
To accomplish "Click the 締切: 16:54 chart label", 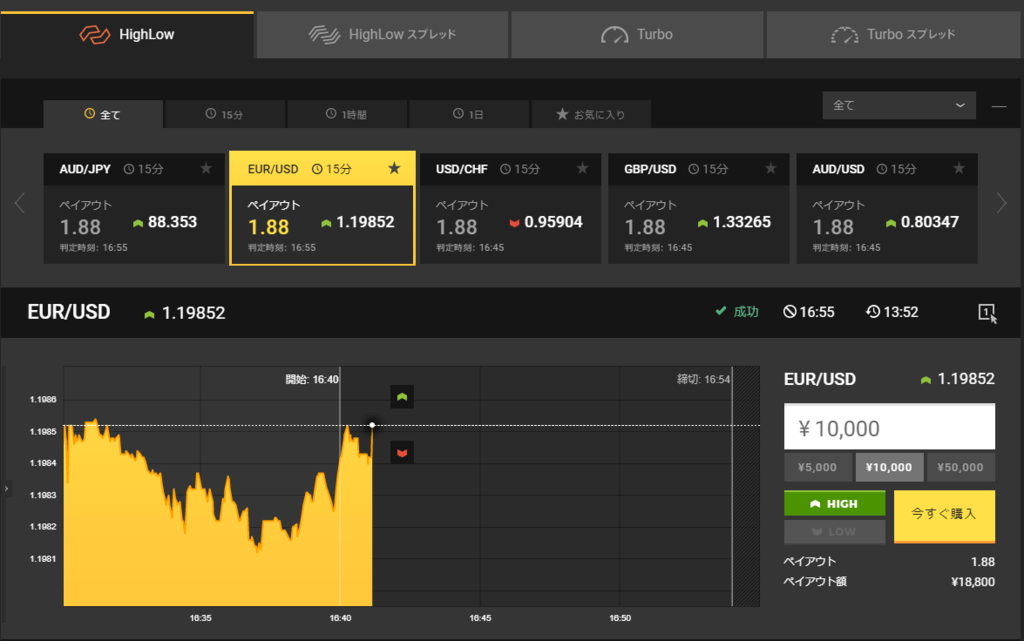I will 703,379.
